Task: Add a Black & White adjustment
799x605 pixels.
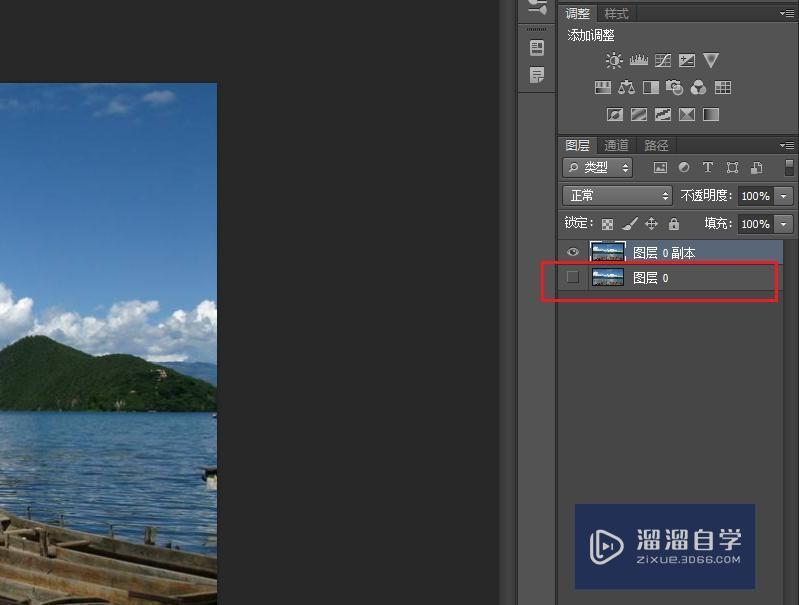Action: click(651, 88)
